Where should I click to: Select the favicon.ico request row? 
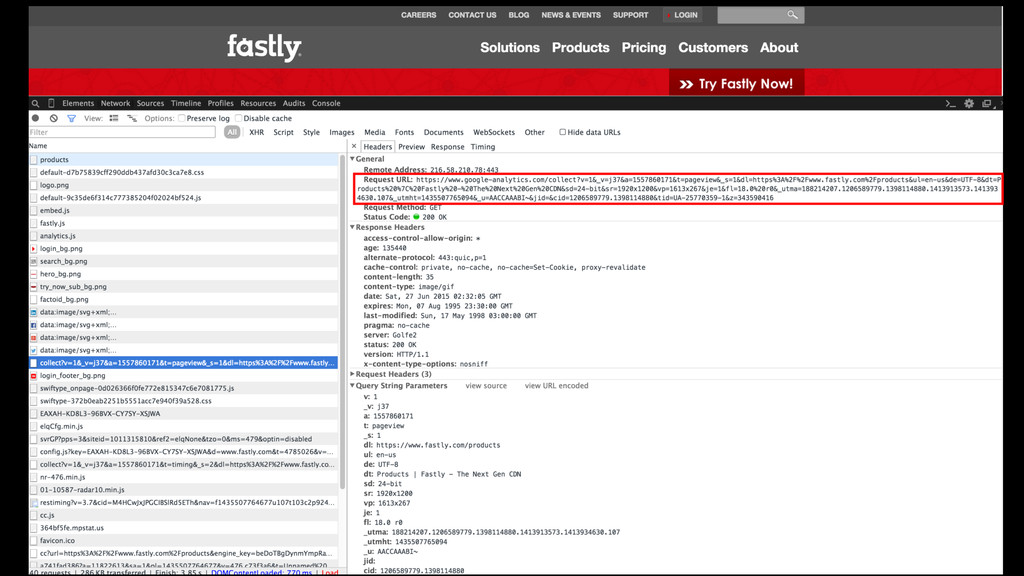pos(184,541)
